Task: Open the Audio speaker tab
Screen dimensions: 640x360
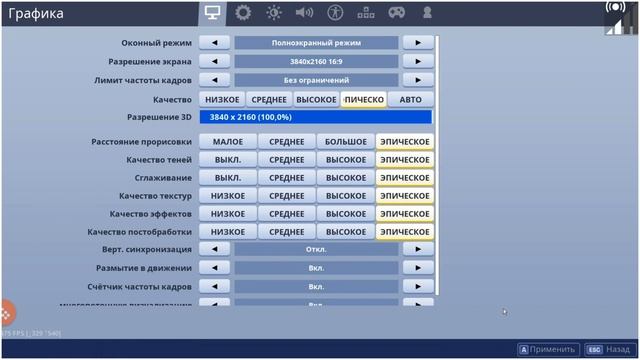Action: click(x=304, y=13)
